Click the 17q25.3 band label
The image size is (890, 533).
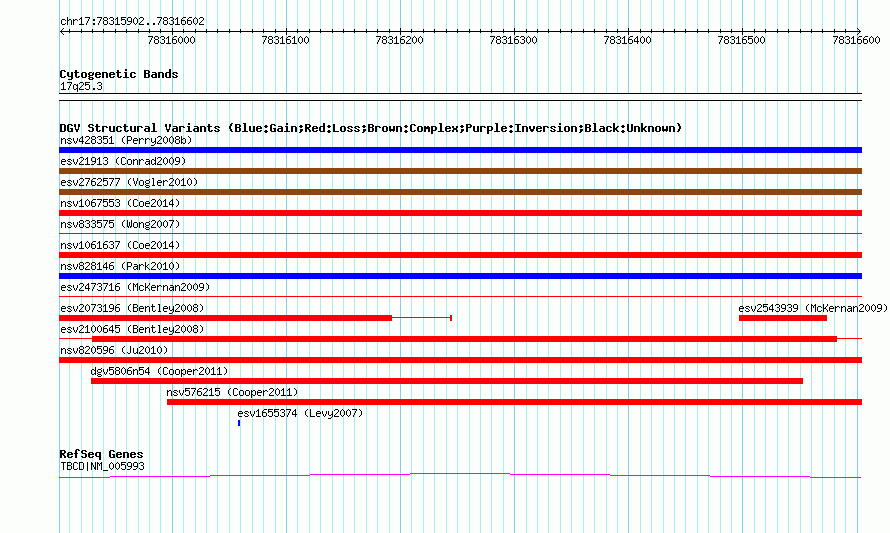point(81,86)
